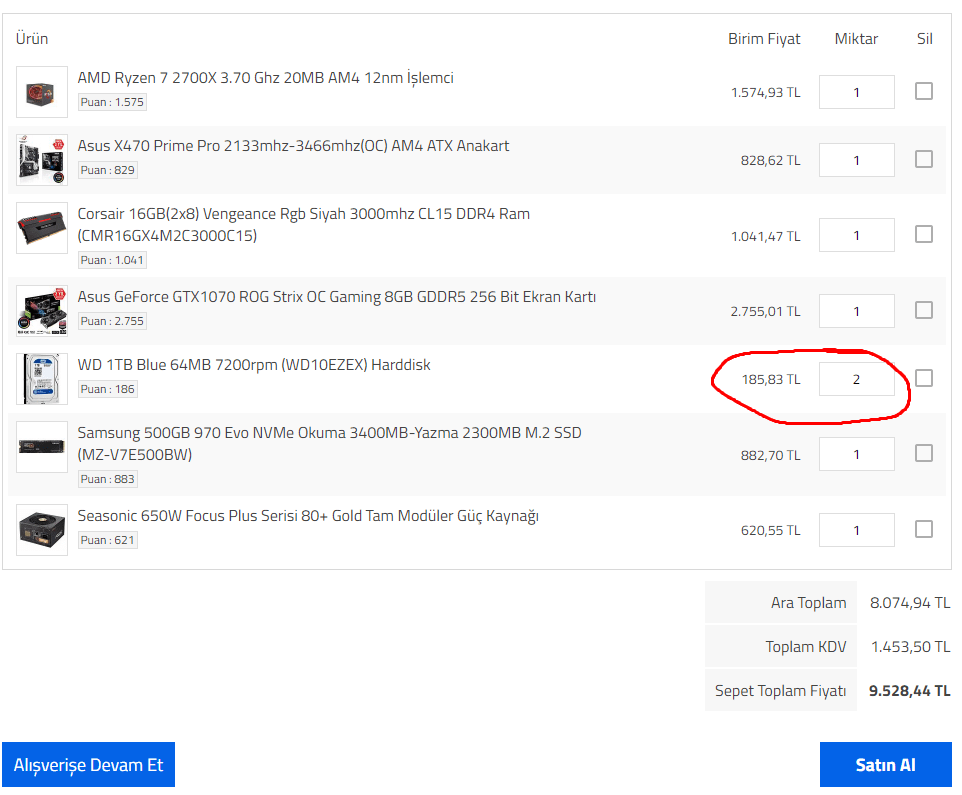
Task: Click the Puan : 883 badge
Action: [107, 479]
